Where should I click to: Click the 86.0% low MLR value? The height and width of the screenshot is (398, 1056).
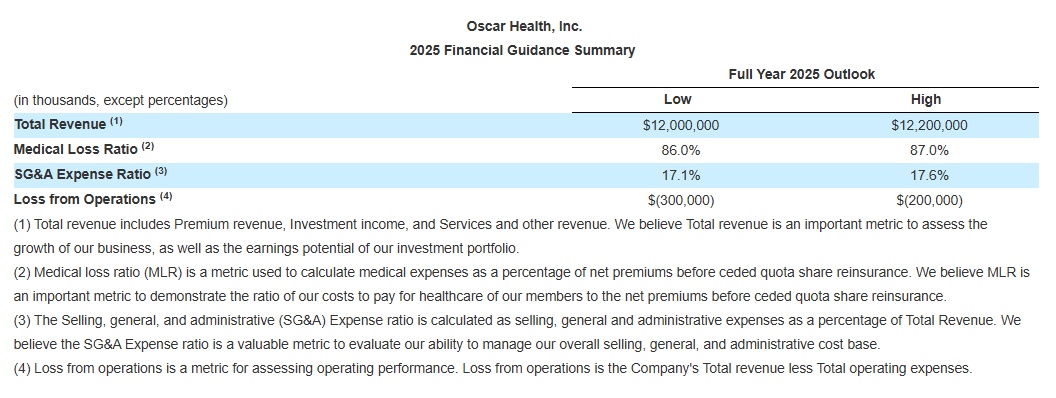pyautogui.click(x=681, y=150)
